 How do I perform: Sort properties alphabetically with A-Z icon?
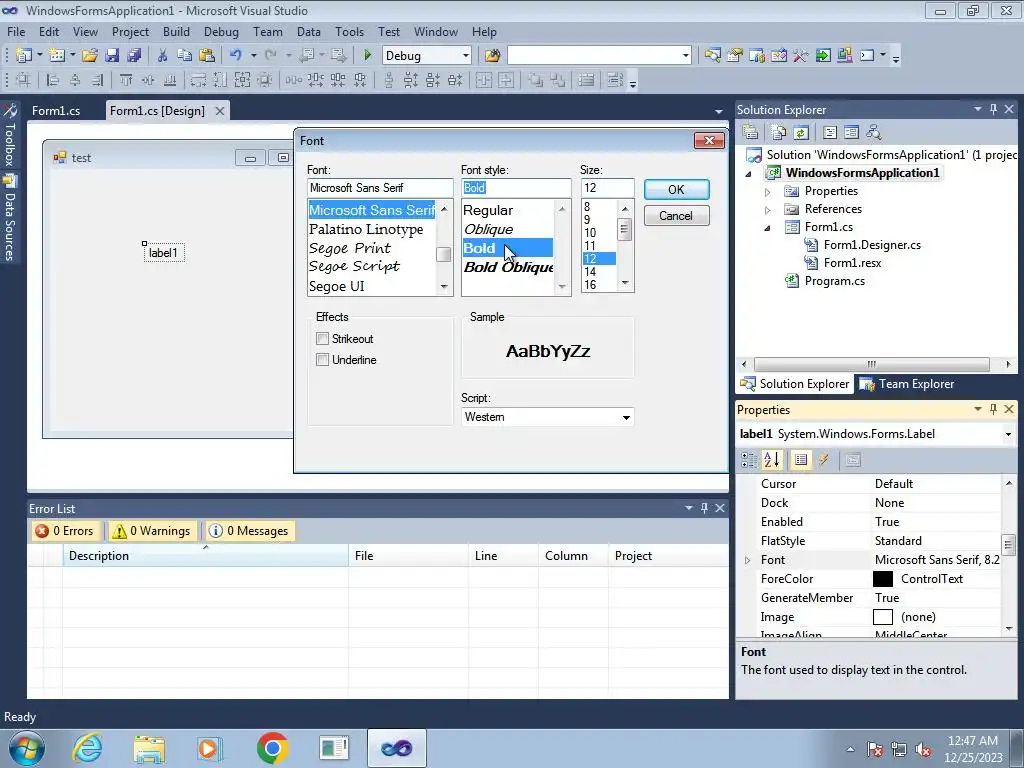[x=772, y=460]
